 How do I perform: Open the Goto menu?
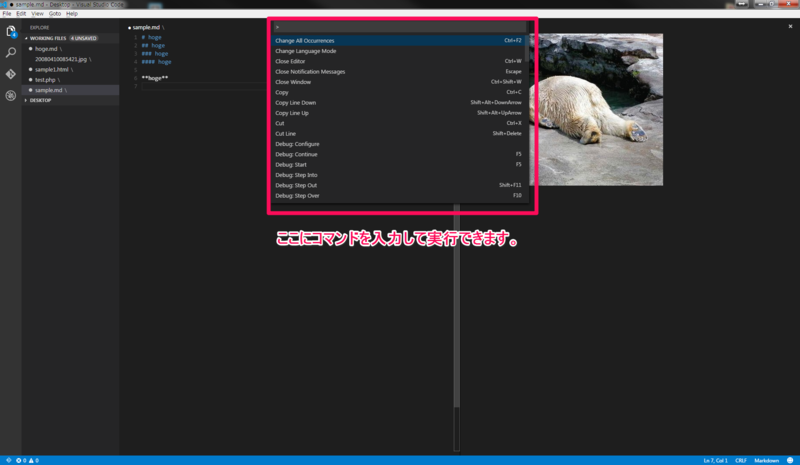pos(55,14)
